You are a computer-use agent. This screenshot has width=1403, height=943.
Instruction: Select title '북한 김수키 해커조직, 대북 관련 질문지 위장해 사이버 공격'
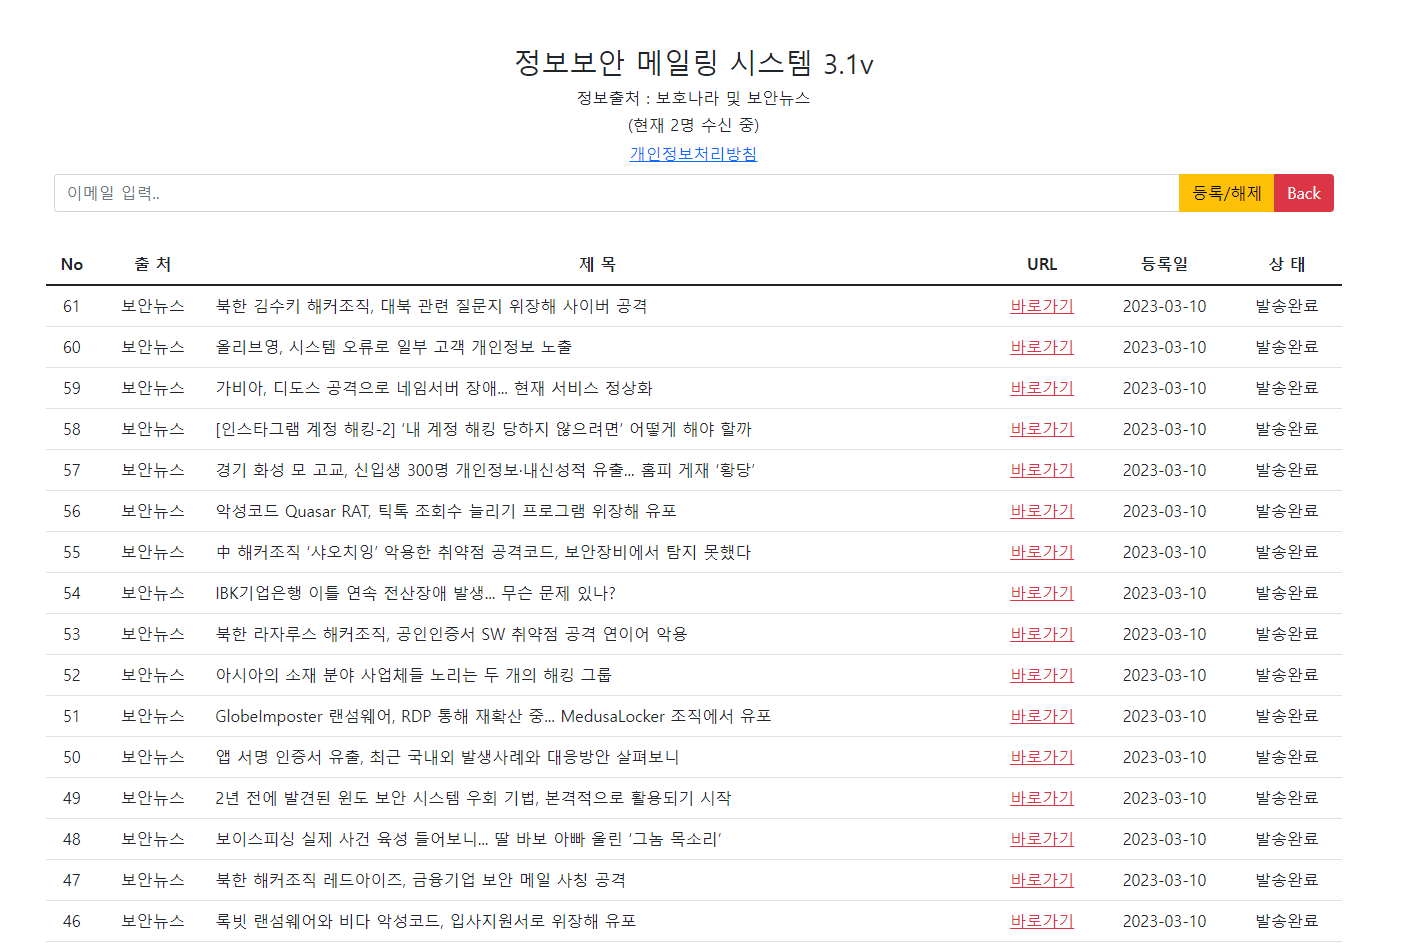[431, 306]
